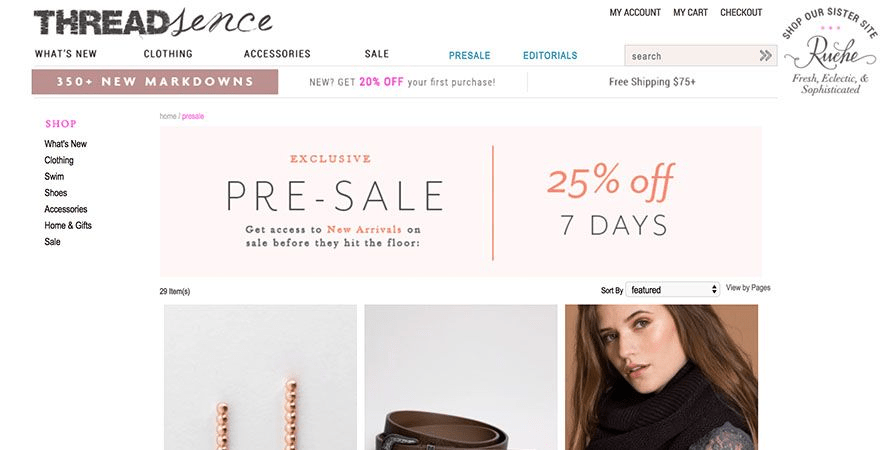Select Swim in the Shop sidebar
880x450 pixels.
(x=54, y=176)
